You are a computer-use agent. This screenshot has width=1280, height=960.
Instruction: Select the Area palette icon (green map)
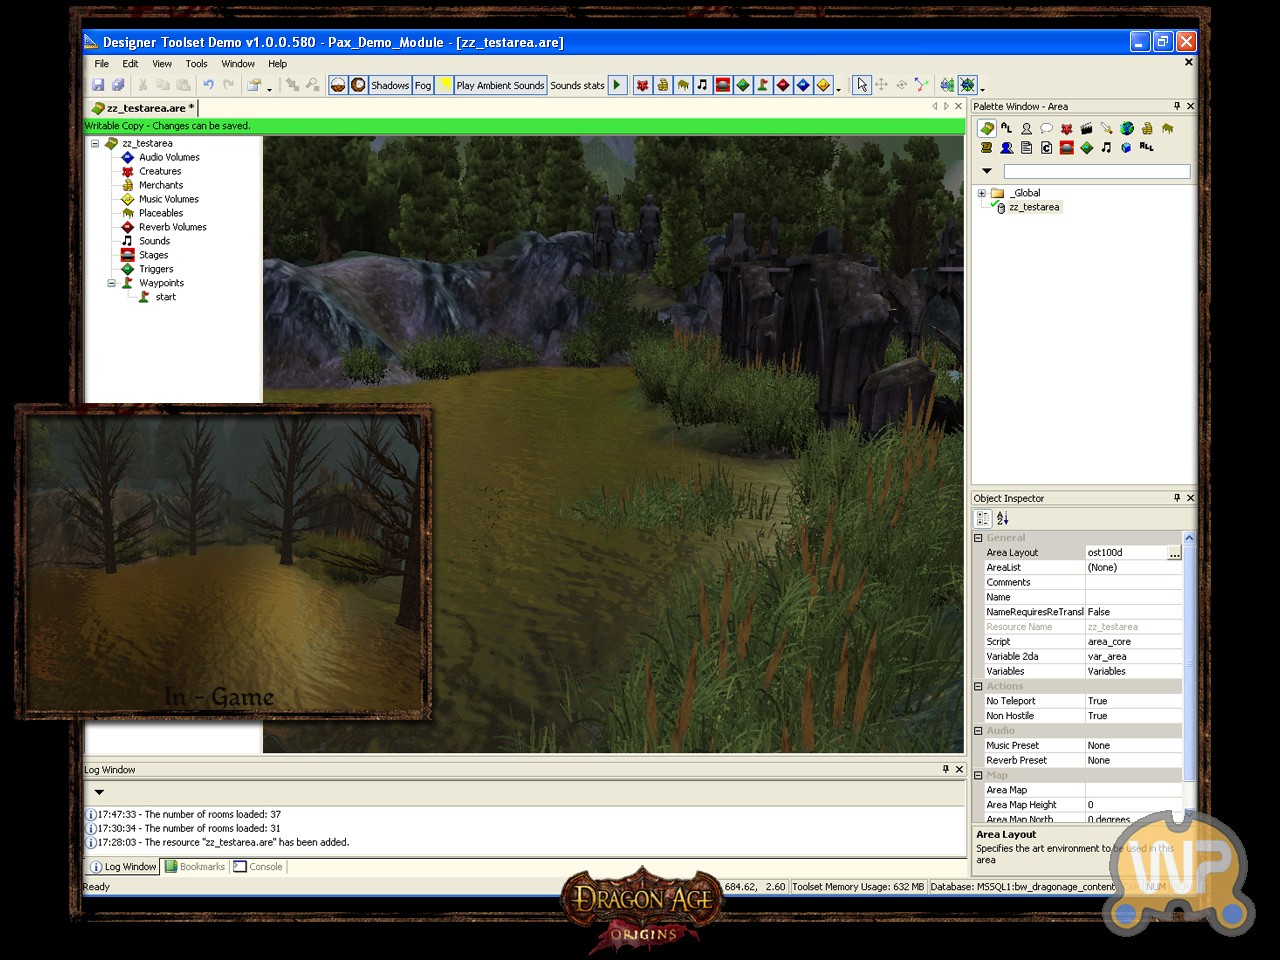[x=987, y=128]
